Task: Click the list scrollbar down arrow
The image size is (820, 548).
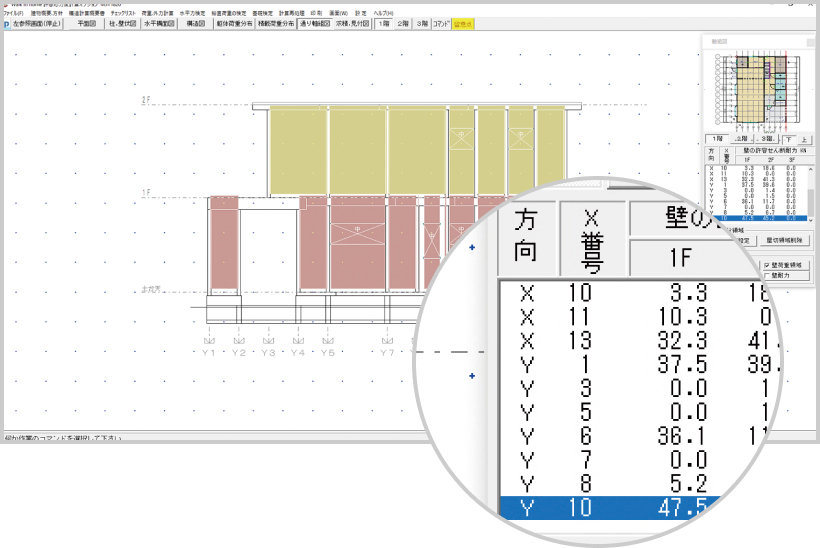Action: coord(811,220)
